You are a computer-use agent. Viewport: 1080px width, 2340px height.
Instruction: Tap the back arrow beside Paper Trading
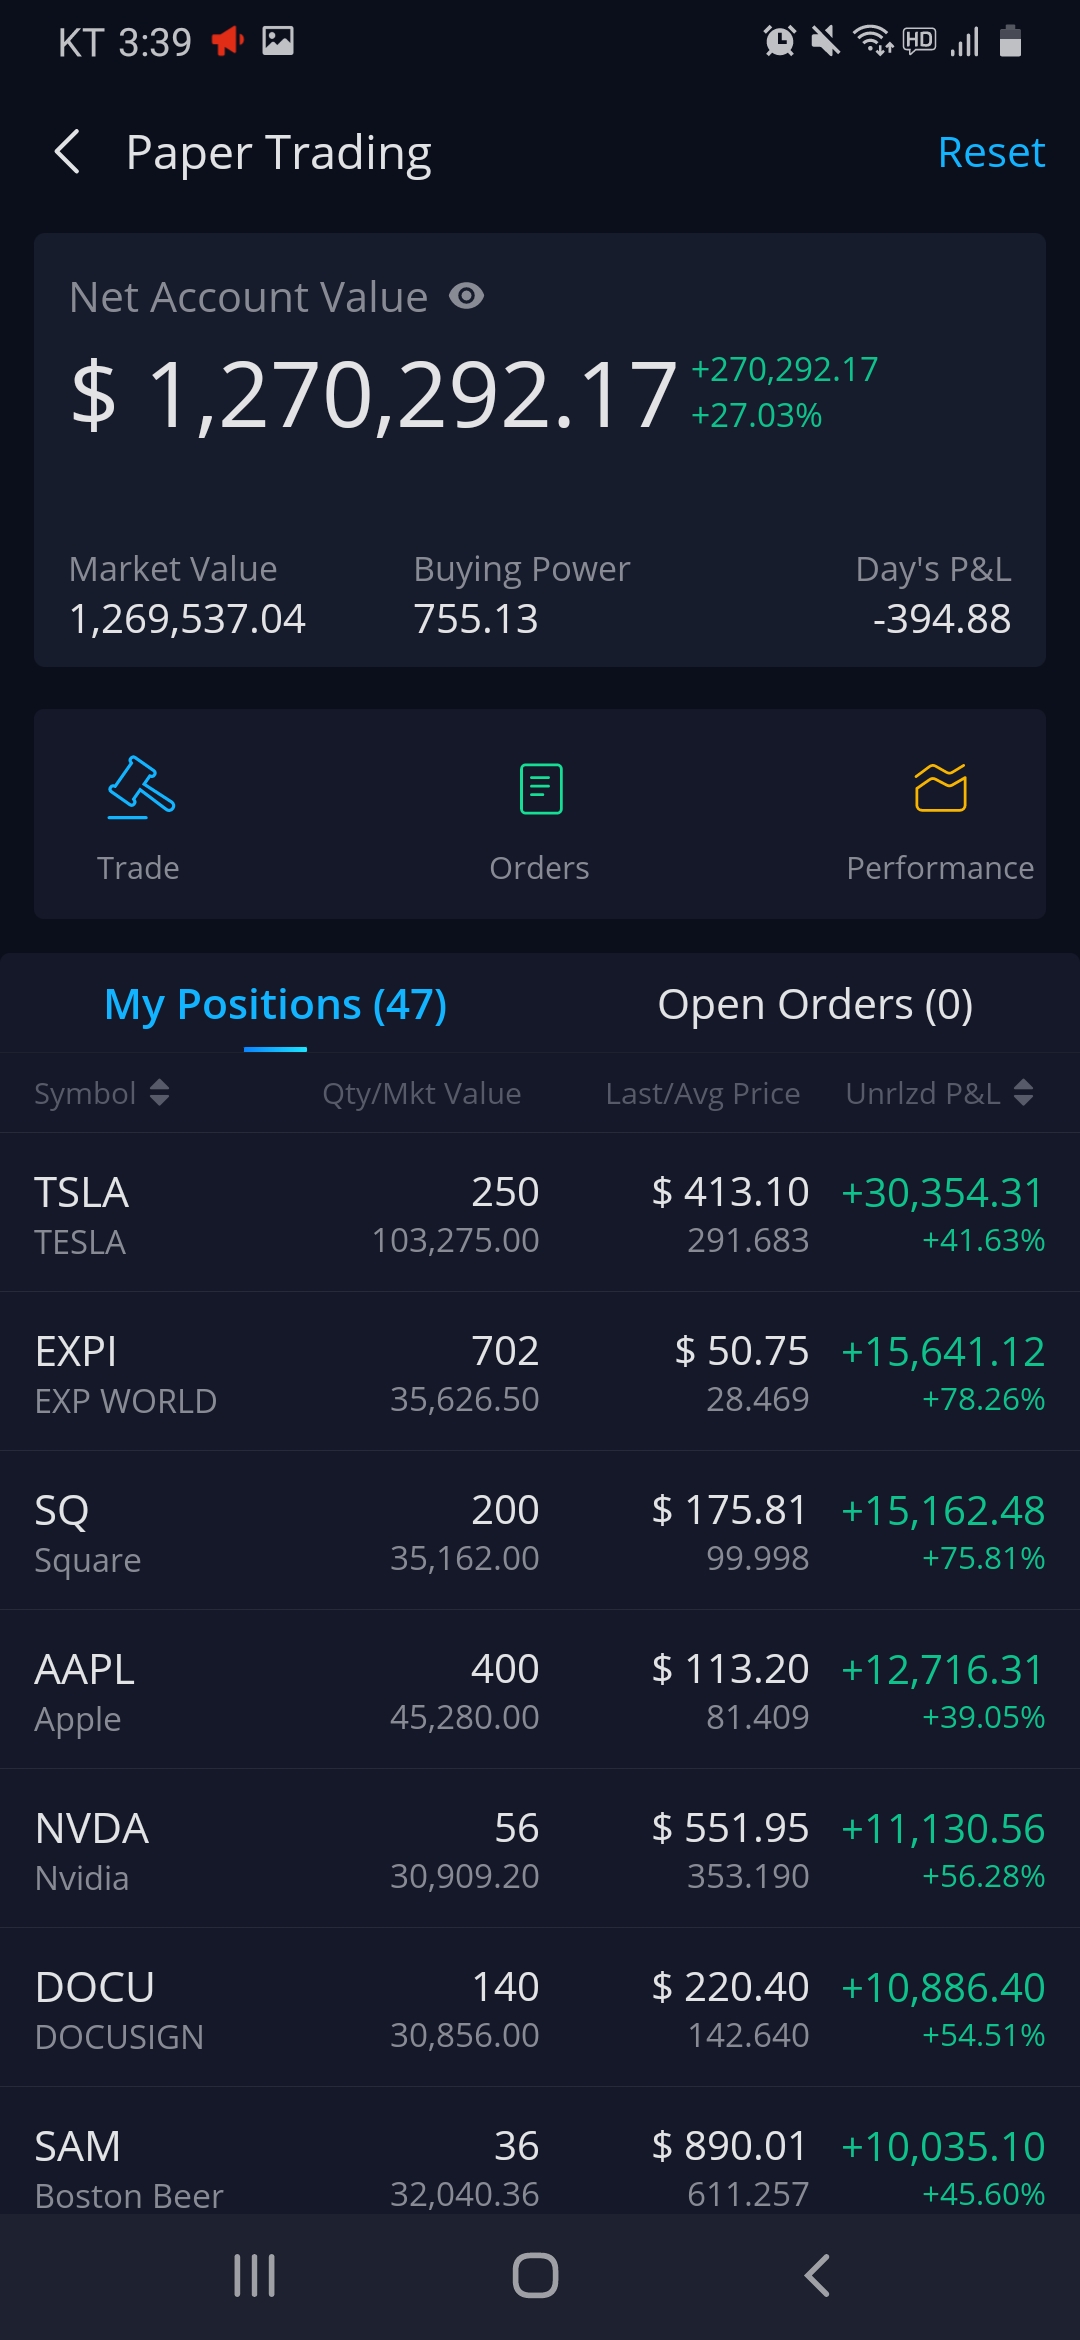tap(67, 152)
